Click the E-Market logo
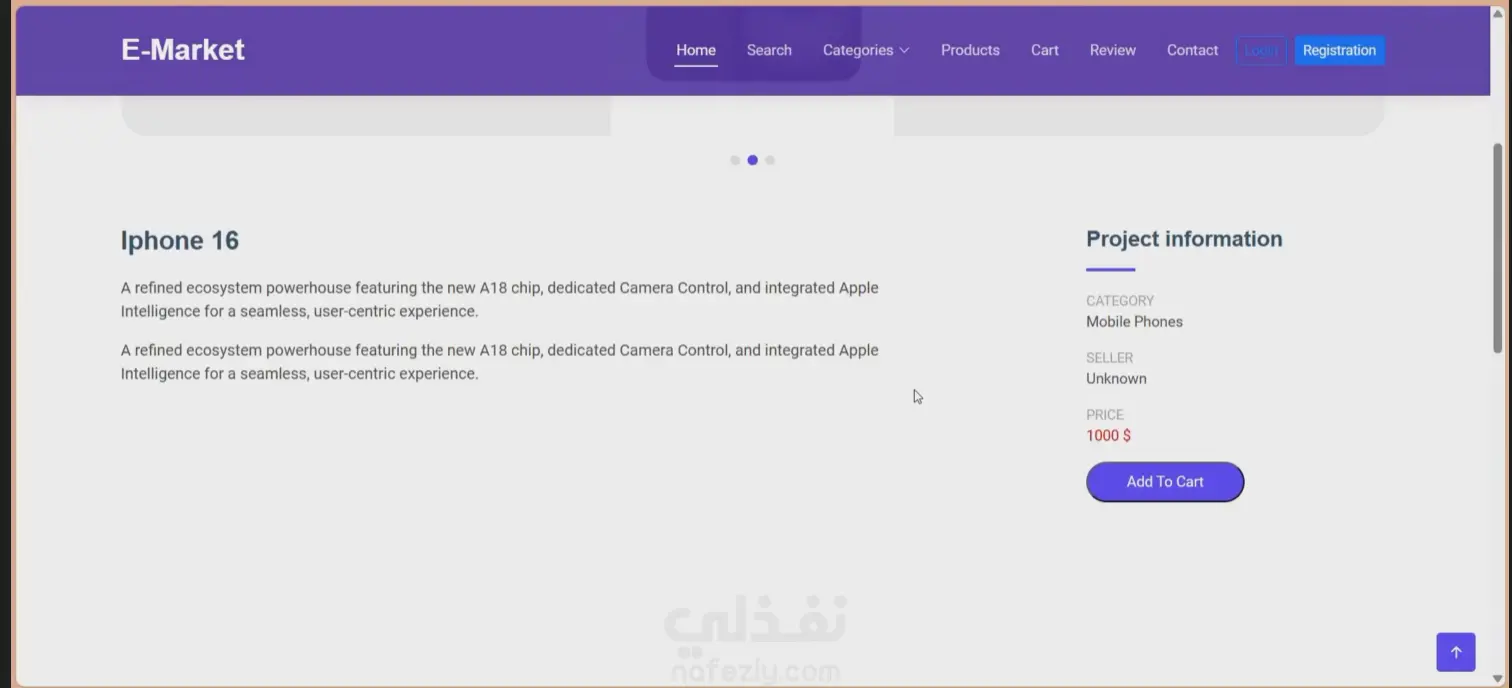Viewport: 1512px width, 688px height. click(183, 50)
